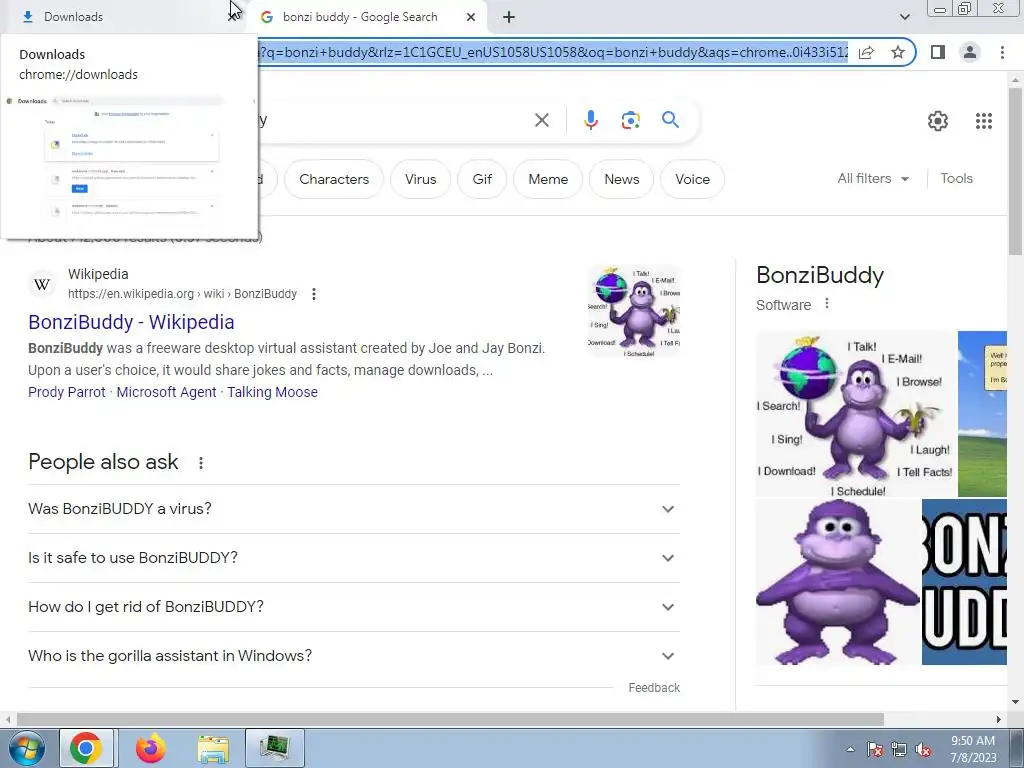The image size is (1024, 768).
Task: Click the BonziBuddy knowledge panel title
Action: 820,275
